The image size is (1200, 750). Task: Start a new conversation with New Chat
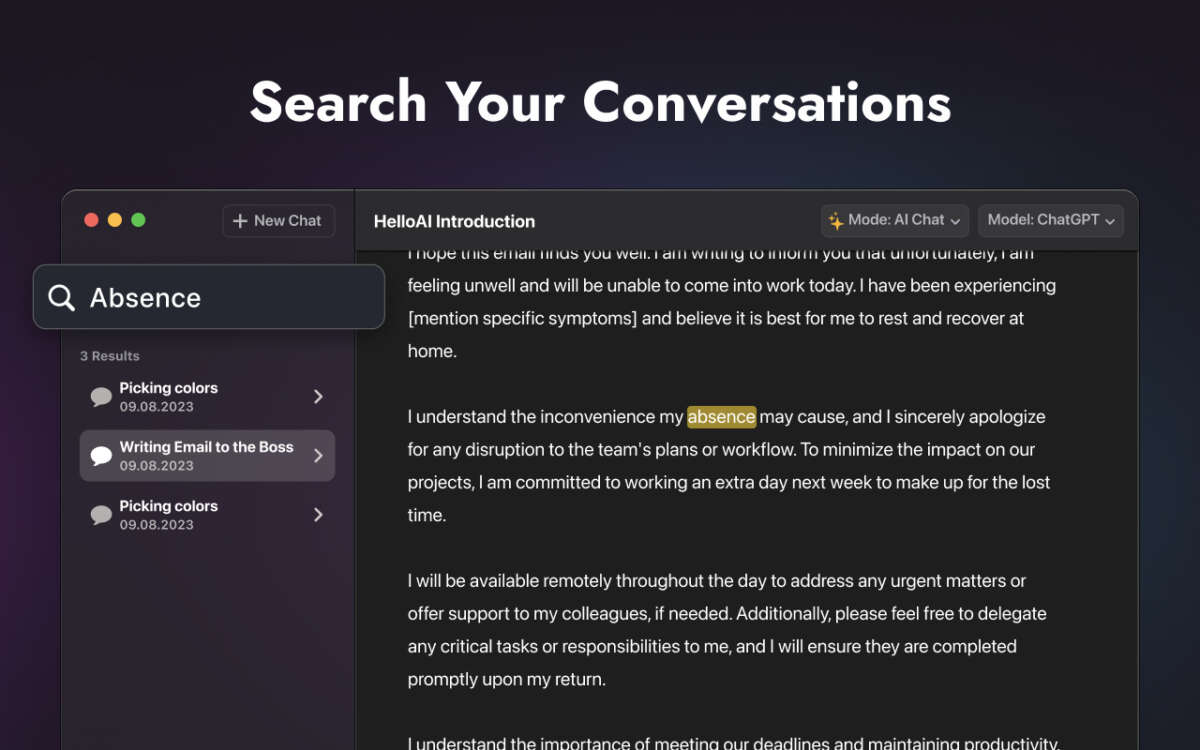[278, 221]
